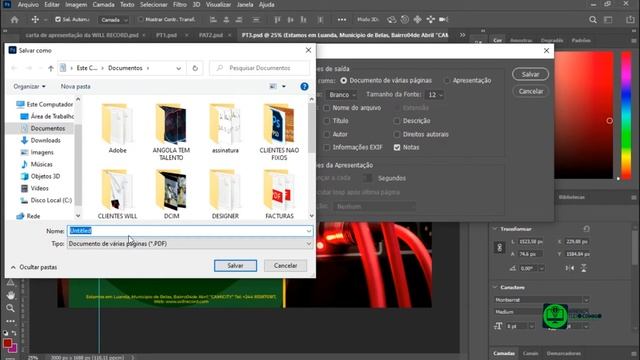This screenshot has width=640, height=360.
Task: Click the Home icon in options bar
Action: coord(15,20)
